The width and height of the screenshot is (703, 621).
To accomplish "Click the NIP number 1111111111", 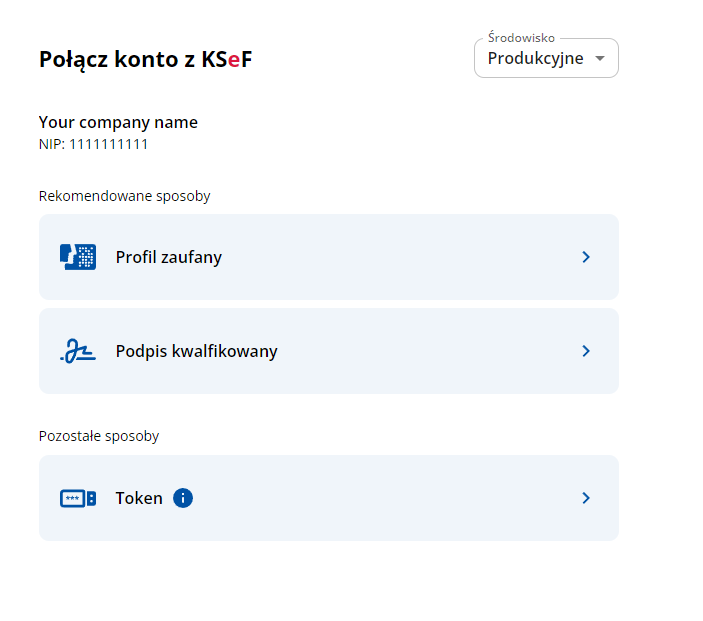I will click(108, 144).
